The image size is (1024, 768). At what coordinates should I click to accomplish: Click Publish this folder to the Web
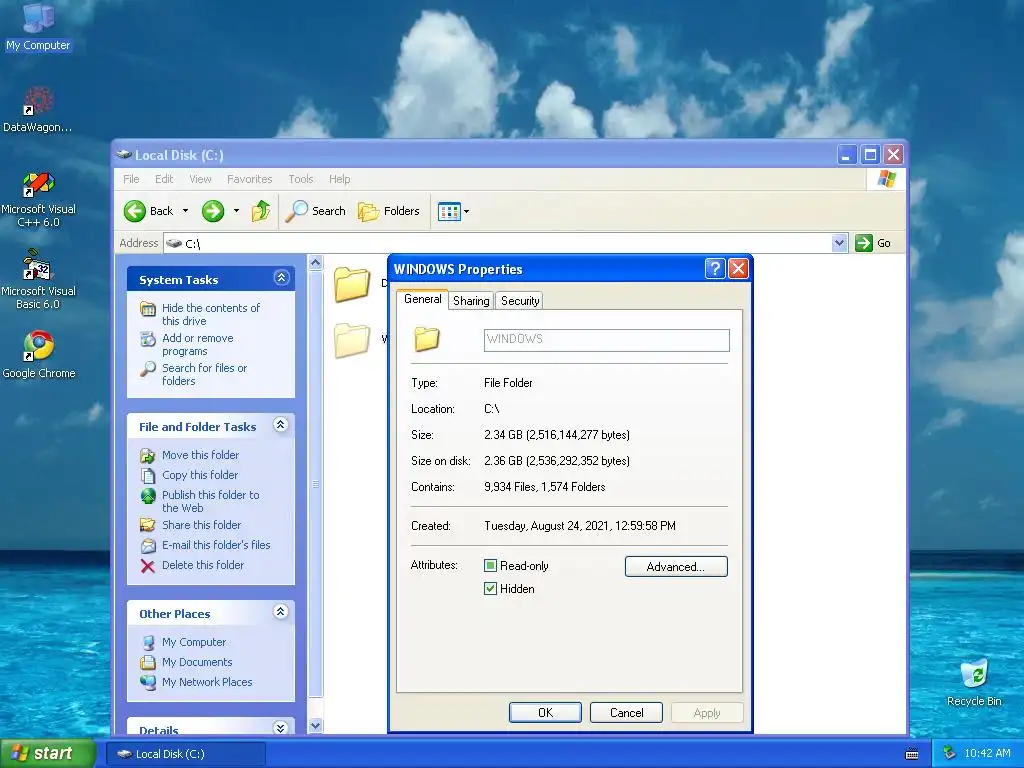tap(210, 501)
